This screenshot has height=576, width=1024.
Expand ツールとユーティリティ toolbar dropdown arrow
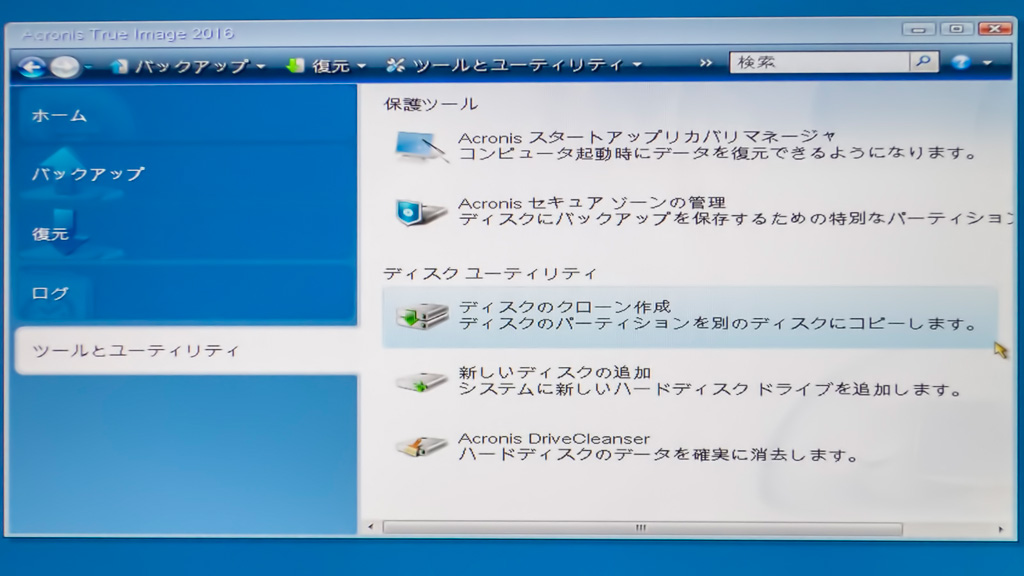[x=637, y=65]
